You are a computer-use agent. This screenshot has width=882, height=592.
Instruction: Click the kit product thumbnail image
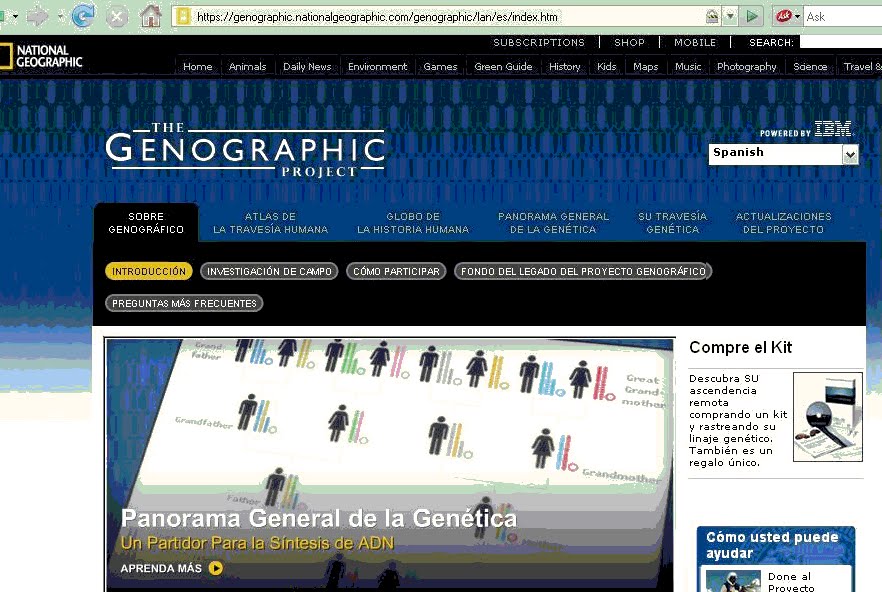827,416
